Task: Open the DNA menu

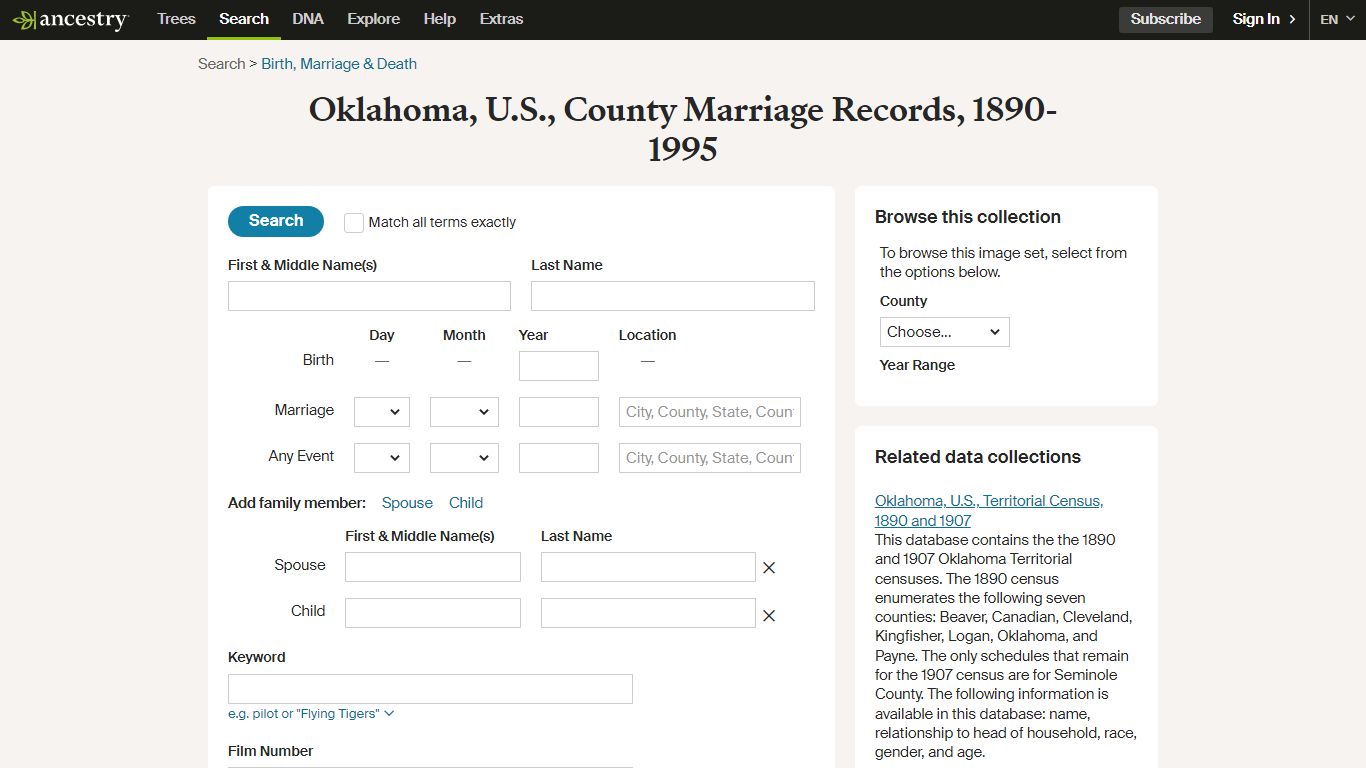Action: [x=308, y=19]
